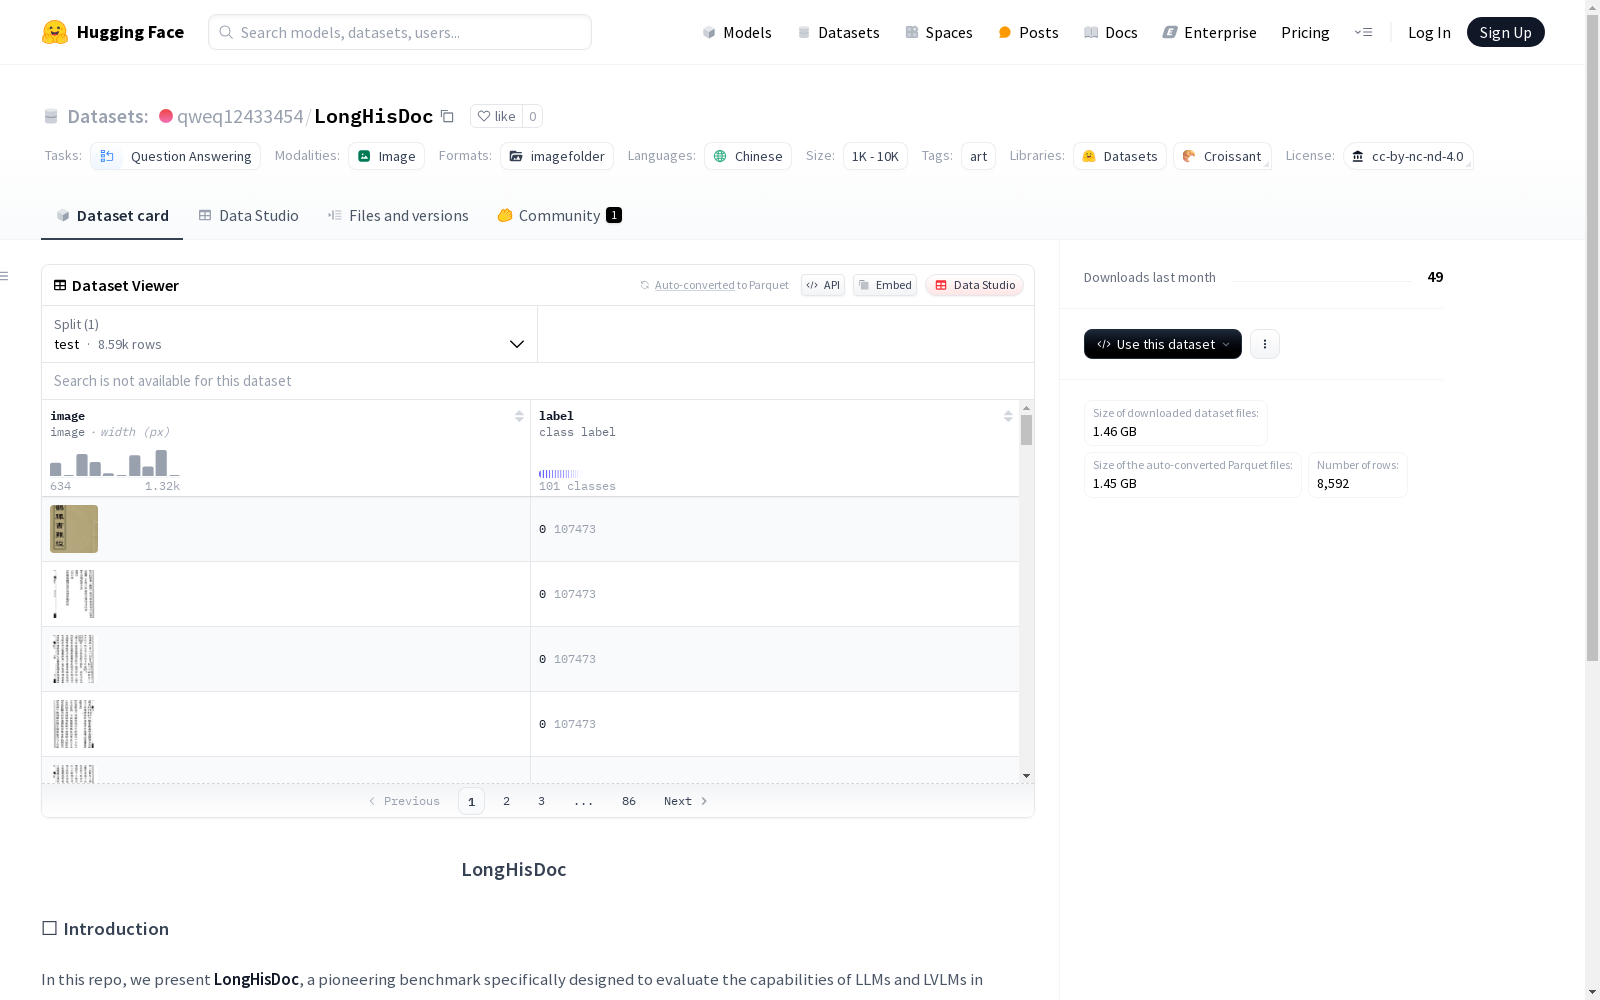The height and width of the screenshot is (1000, 1600).
Task: Click the API button in Dataset Viewer
Action: pyautogui.click(x=823, y=285)
